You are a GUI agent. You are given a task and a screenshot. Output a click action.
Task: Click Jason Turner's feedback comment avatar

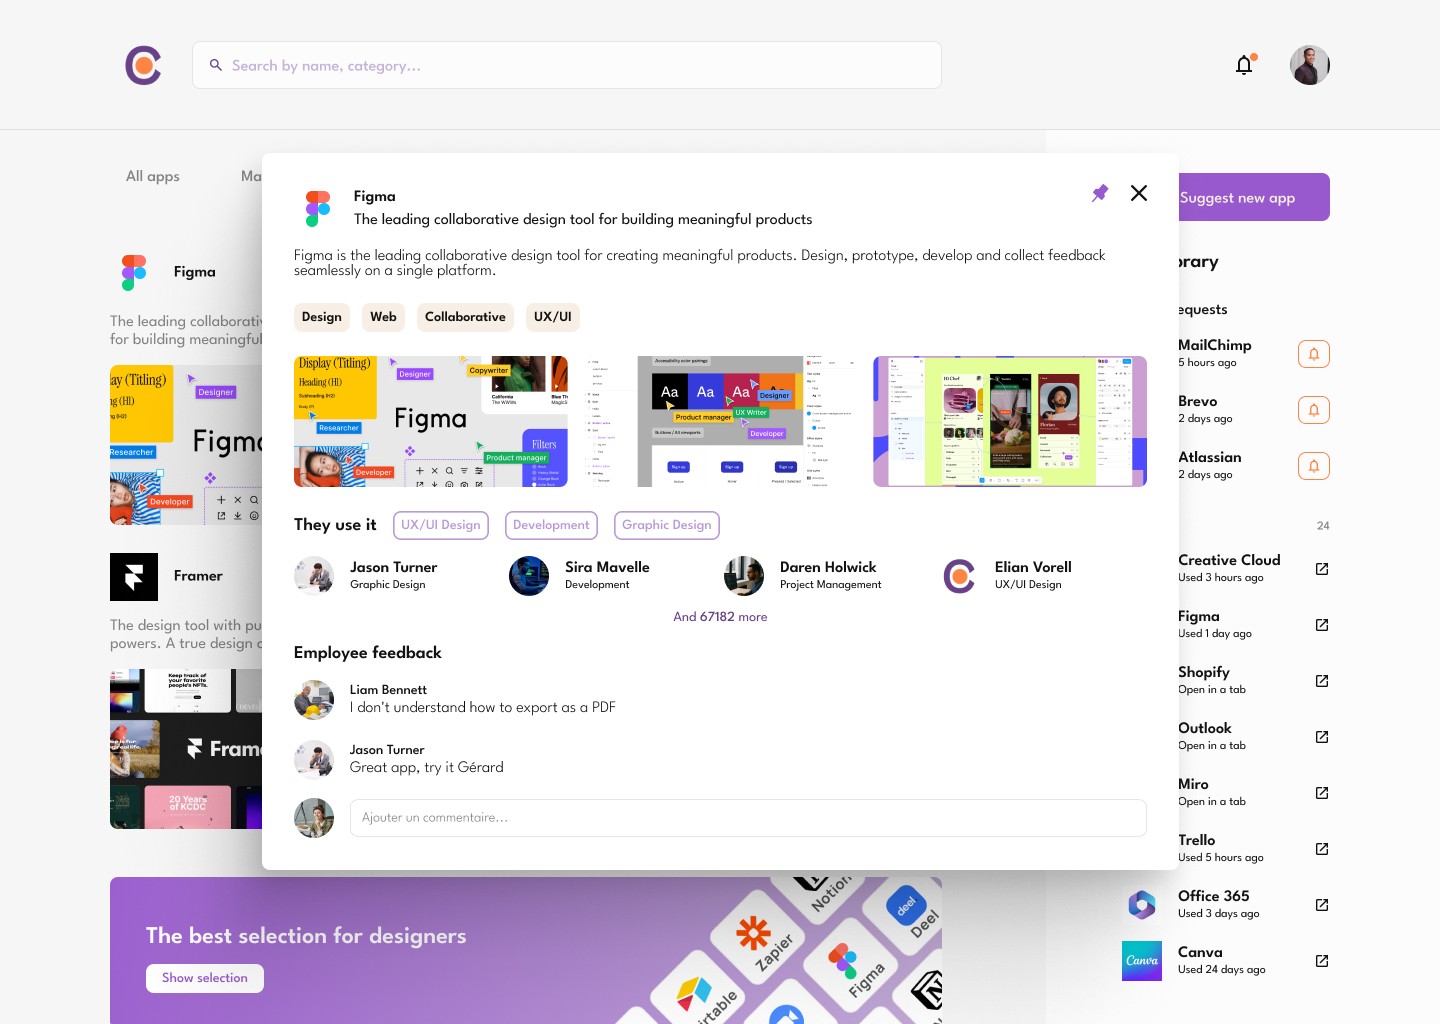(x=314, y=760)
